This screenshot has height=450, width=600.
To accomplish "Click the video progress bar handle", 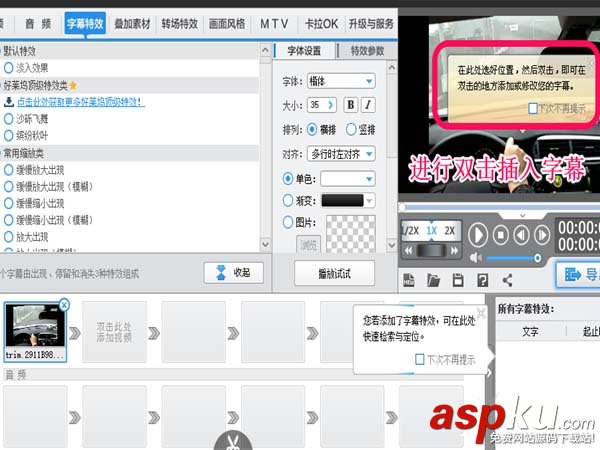I will 402,207.
